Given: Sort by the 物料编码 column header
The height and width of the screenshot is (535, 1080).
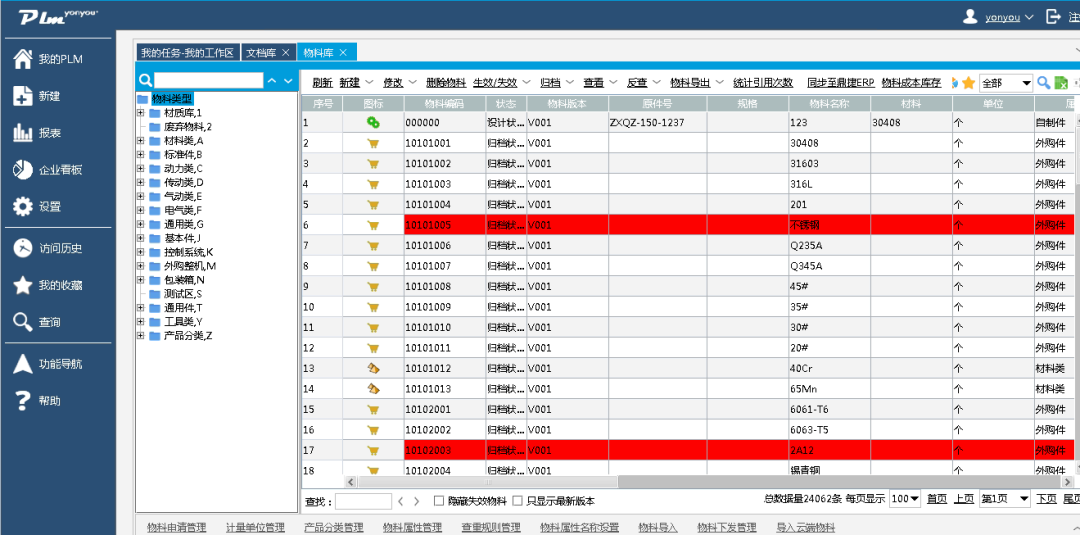Looking at the screenshot, I should (444, 103).
